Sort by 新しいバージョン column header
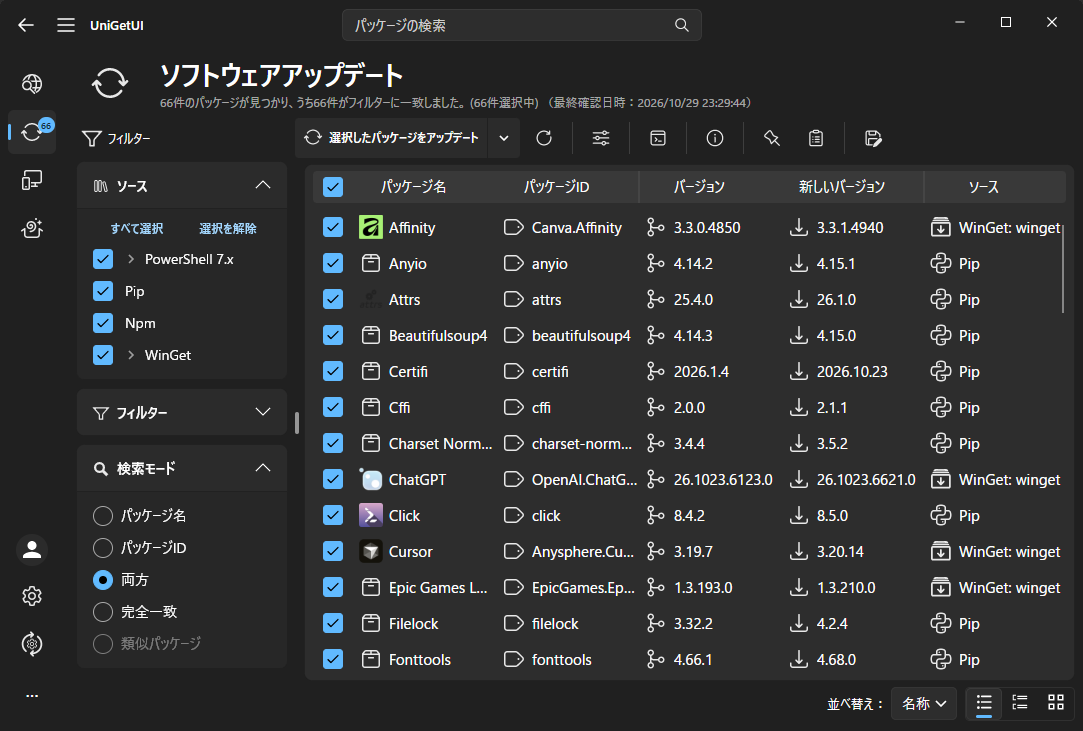 point(842,187)
